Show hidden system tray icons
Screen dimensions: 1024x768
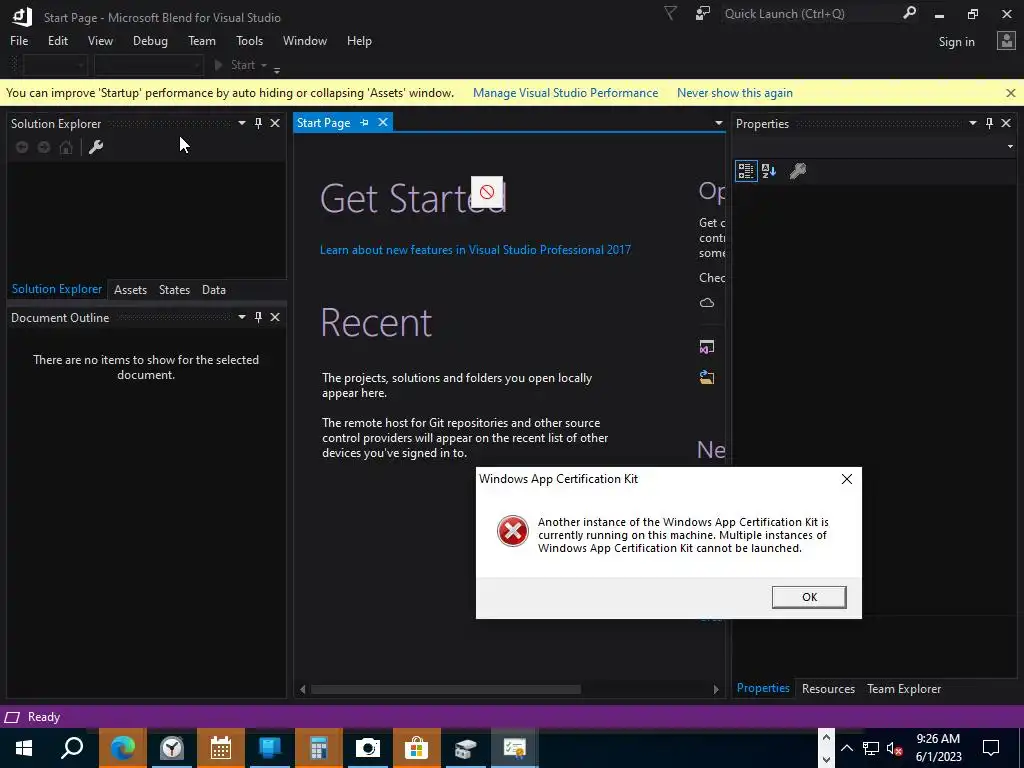(846, 748)
